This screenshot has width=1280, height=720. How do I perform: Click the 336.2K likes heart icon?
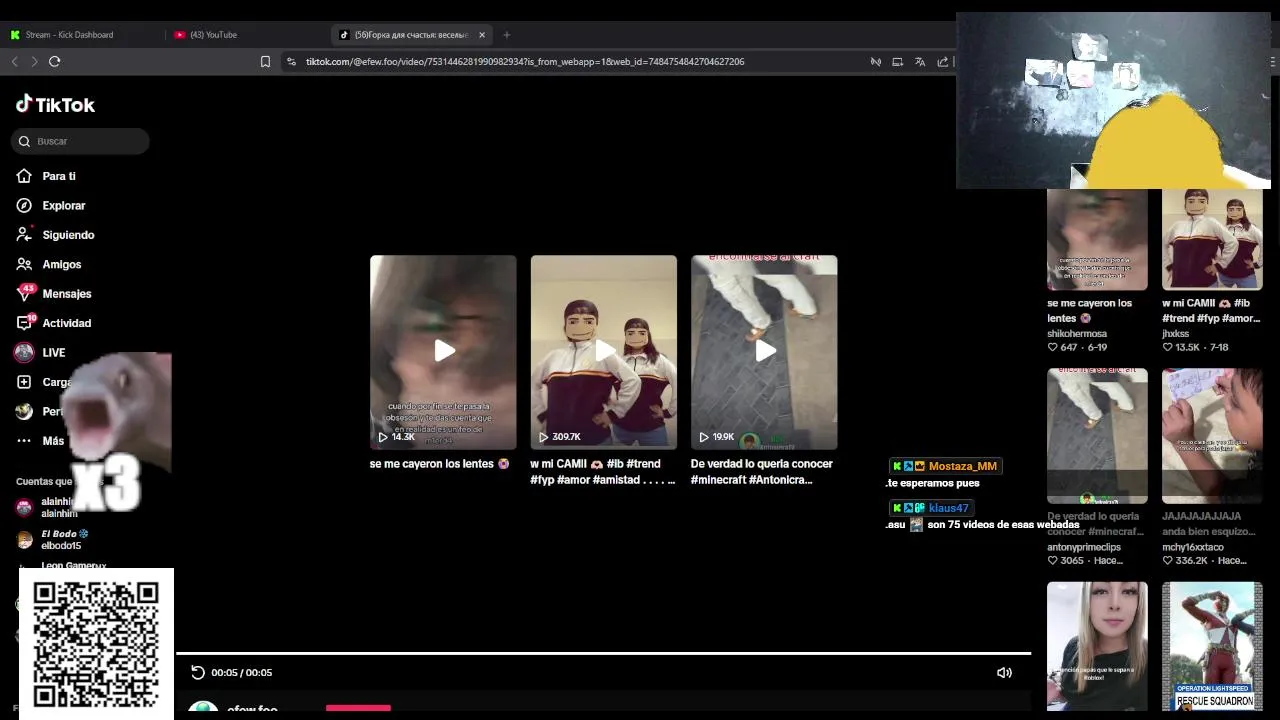(x=1167, y=561)
